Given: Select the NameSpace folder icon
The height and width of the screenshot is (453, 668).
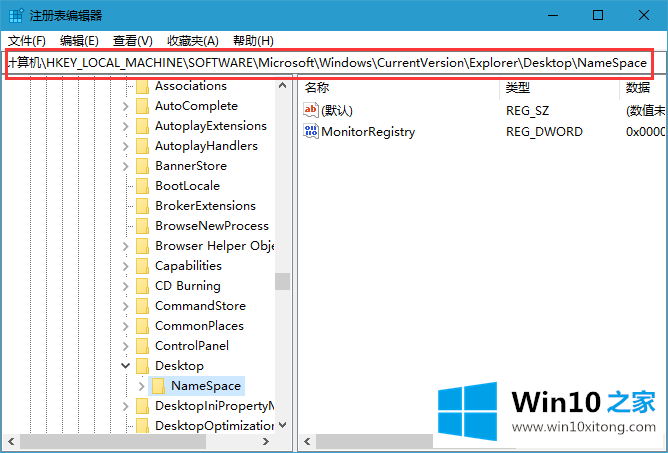Looking at the screenshot, I should tap(158, 386).
